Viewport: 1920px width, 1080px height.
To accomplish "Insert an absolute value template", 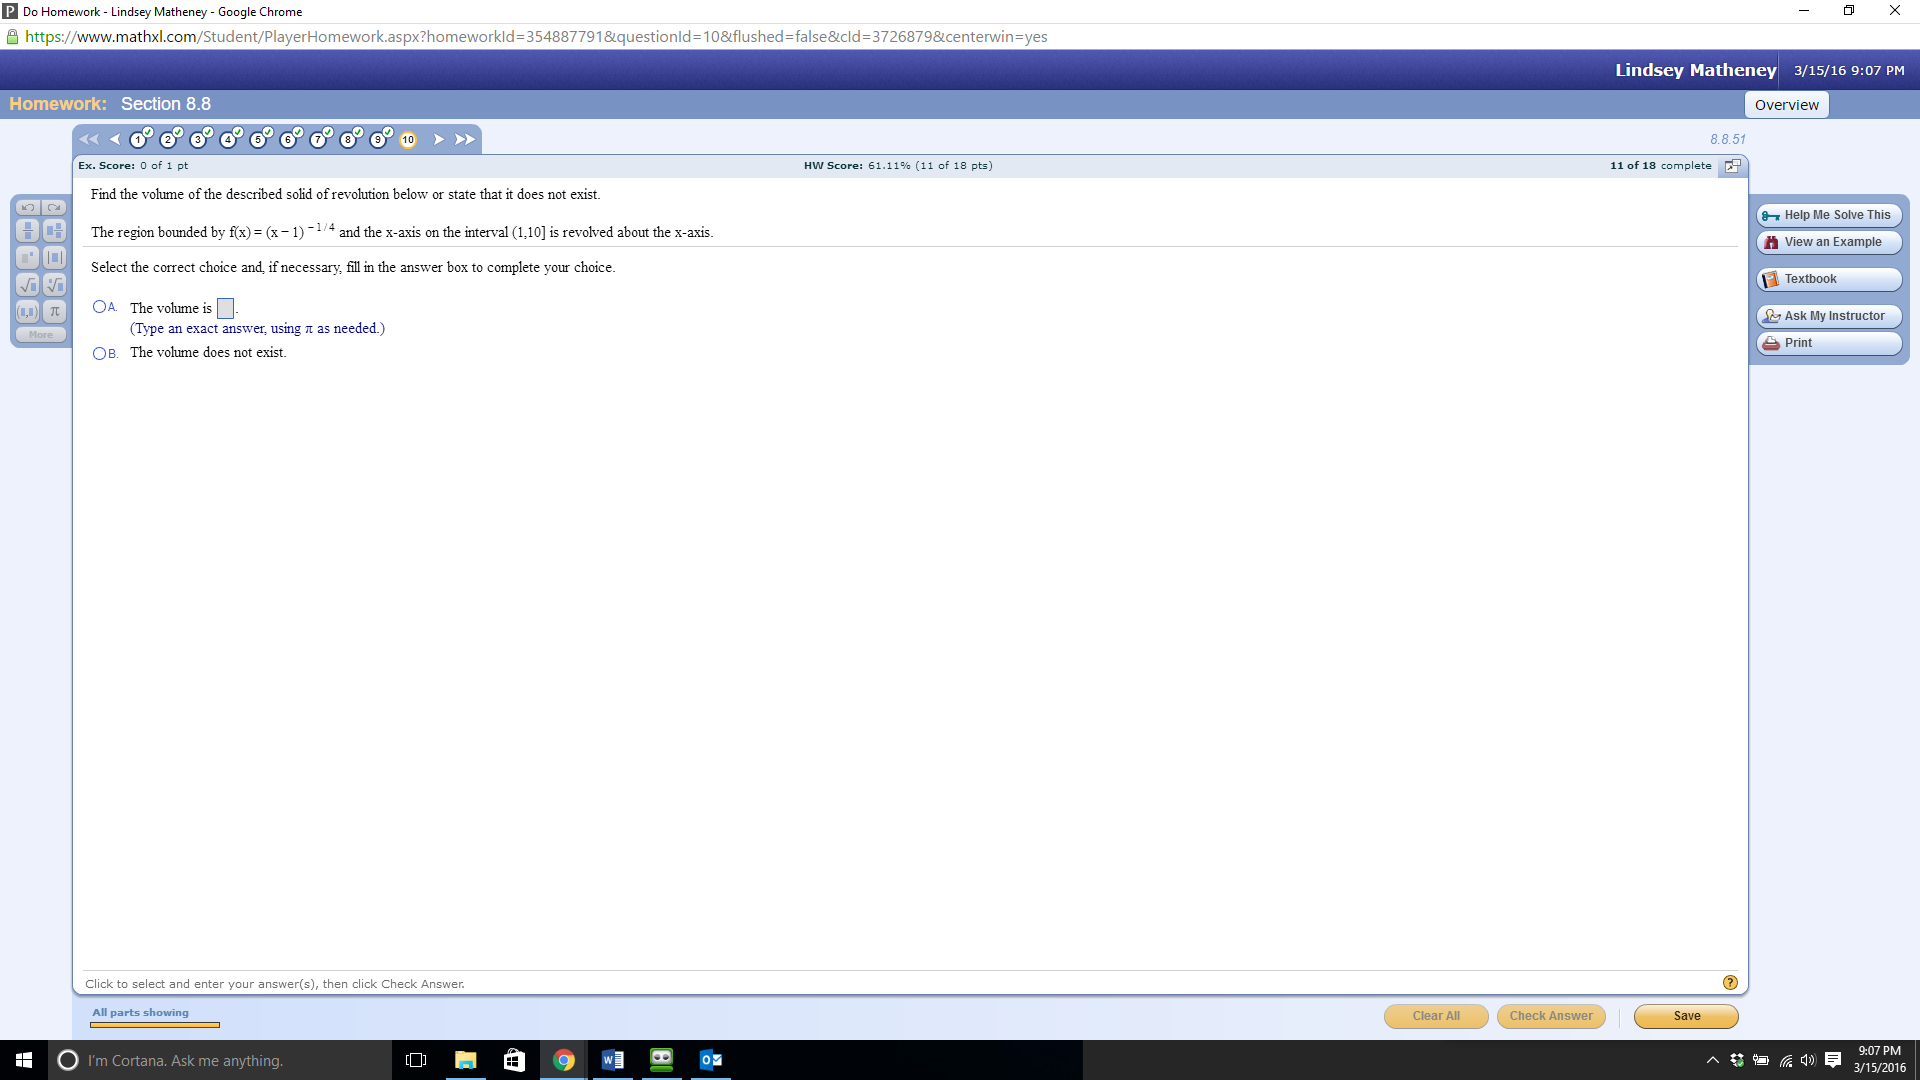I will [55, 257].
